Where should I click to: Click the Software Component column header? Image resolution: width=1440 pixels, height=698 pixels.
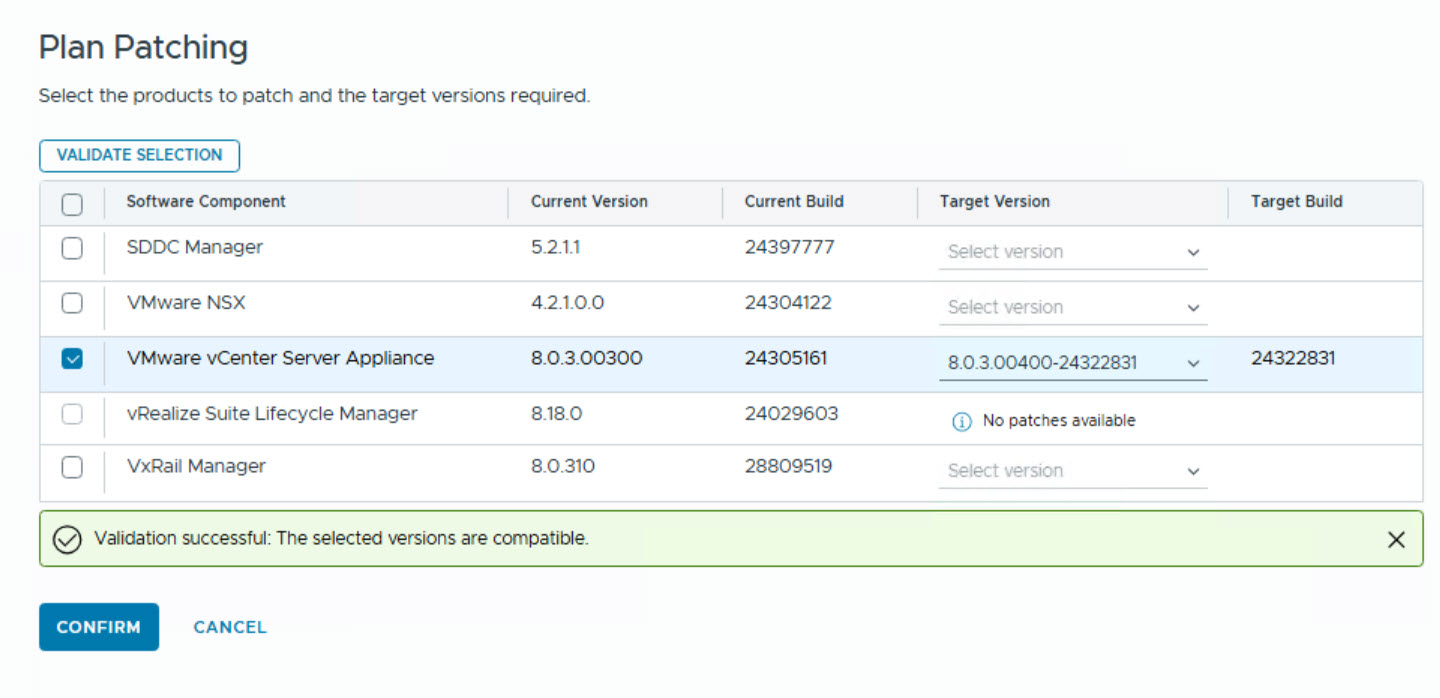(x=206, y=202)
